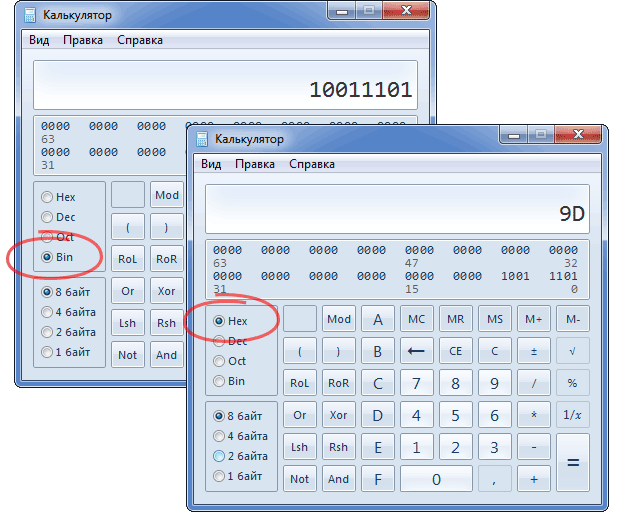Open Правка menu in front calculator
The height and width of the screenshot is (512, 617).
[255, 164]
